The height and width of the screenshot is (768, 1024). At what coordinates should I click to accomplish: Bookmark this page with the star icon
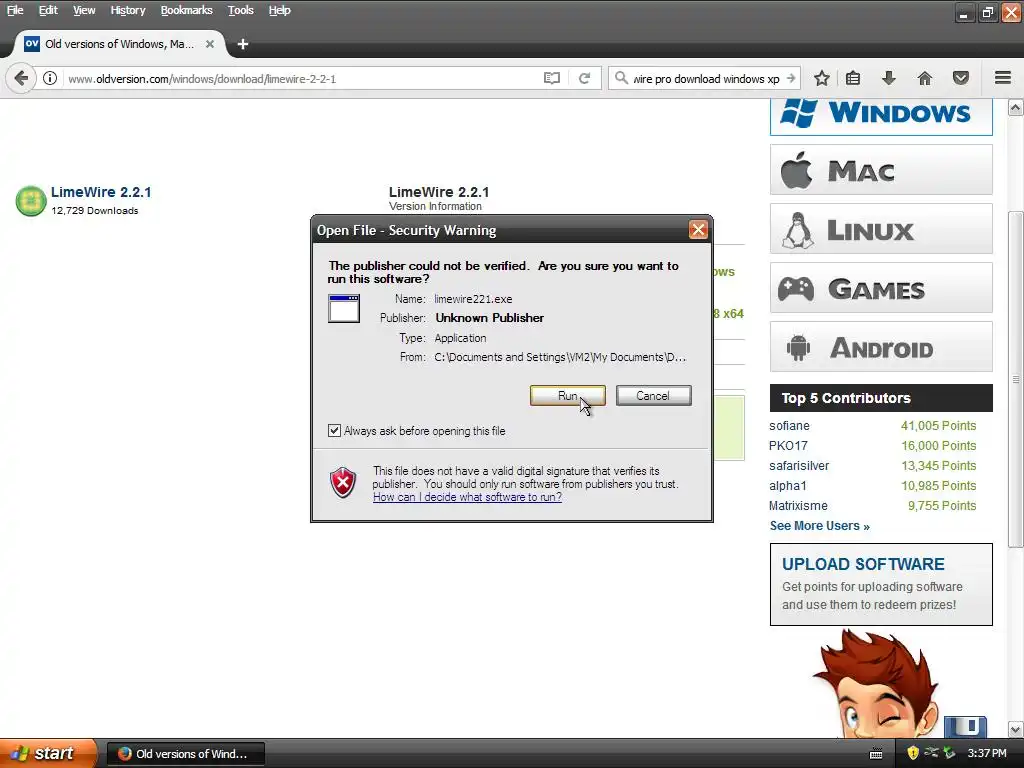click(822, 78)
